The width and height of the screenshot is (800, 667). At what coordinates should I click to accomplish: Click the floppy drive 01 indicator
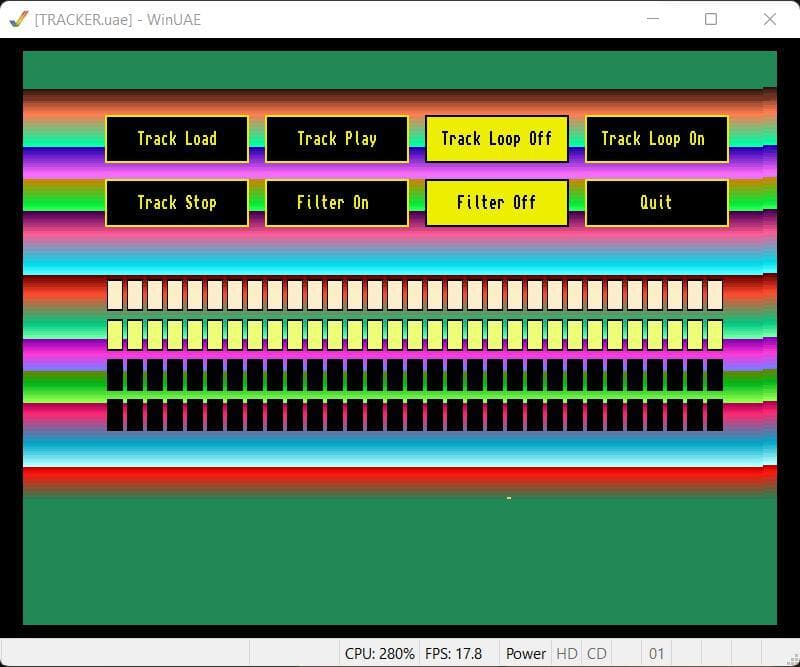point(657,654)
